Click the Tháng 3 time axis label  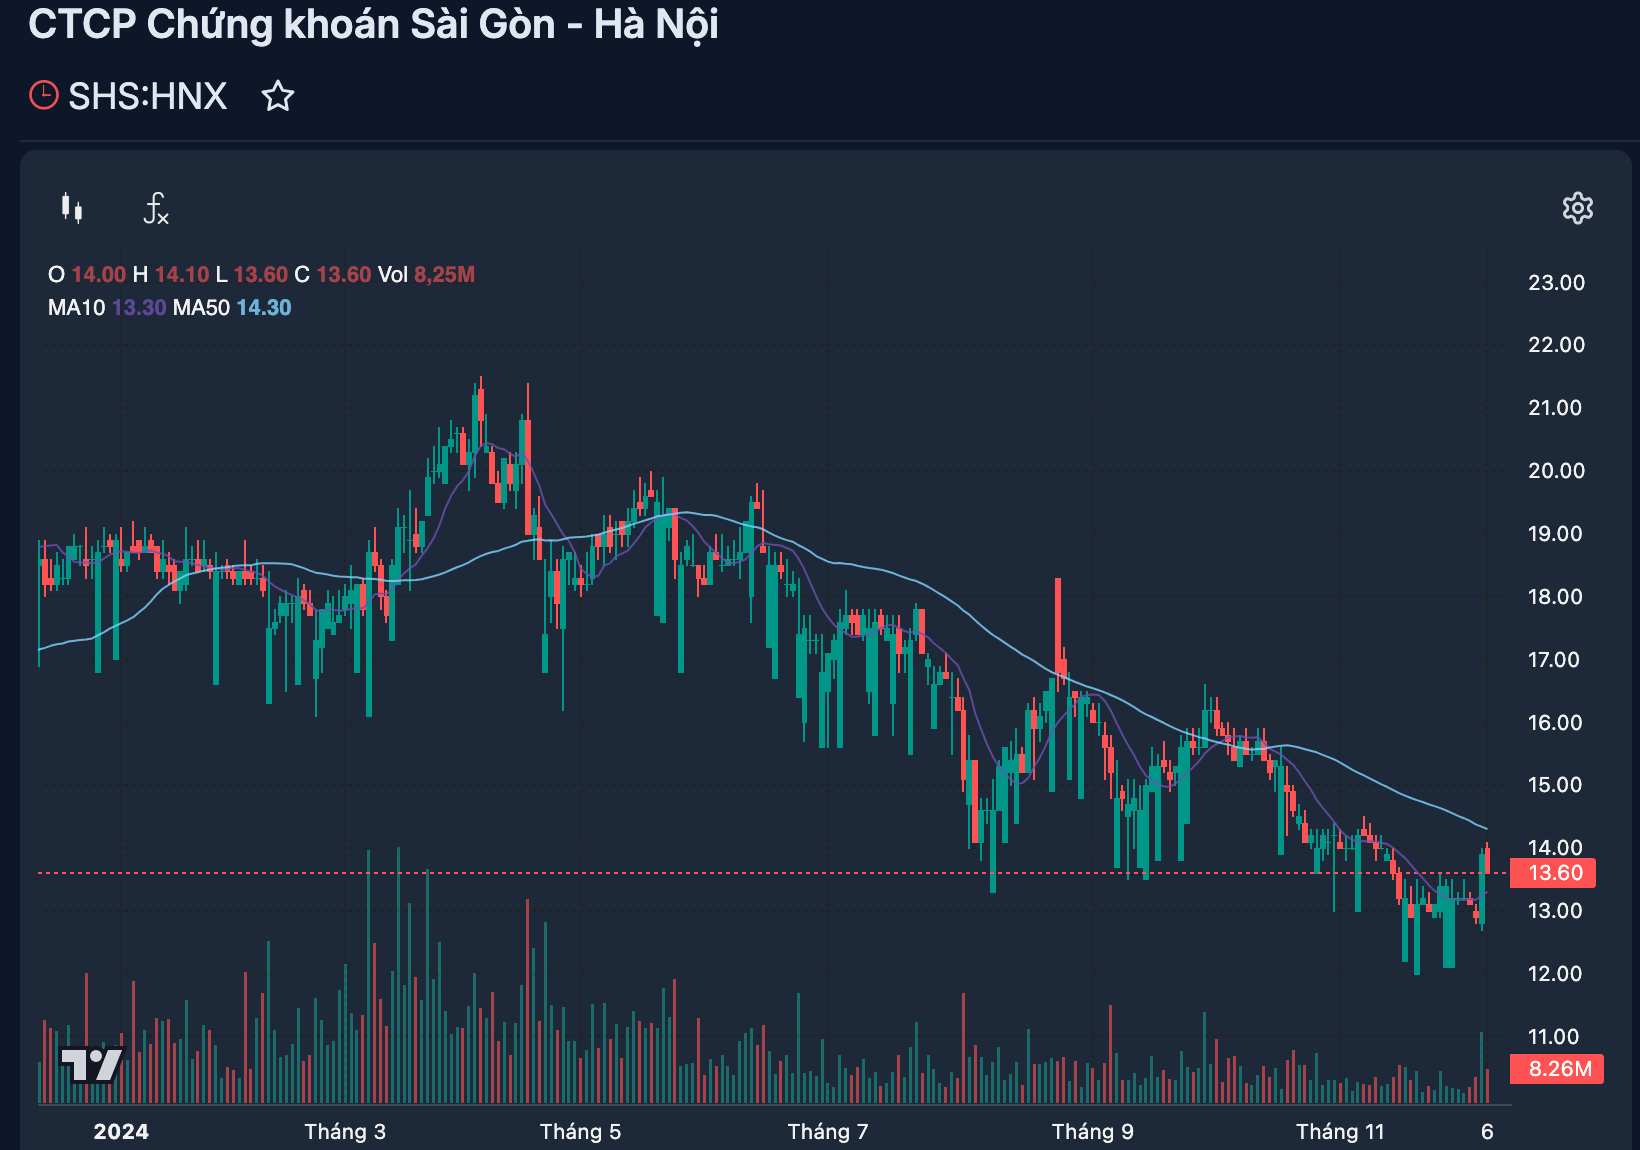tap(345, 1132)
